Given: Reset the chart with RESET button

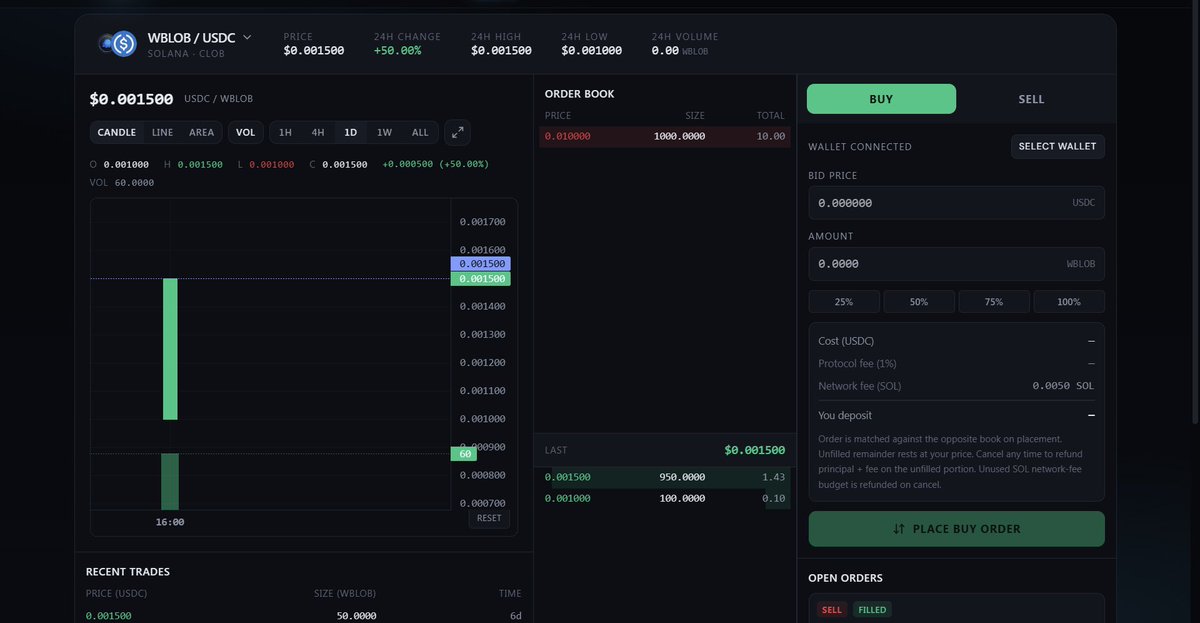Looking at the screenshot, I should tap(489, 518).
